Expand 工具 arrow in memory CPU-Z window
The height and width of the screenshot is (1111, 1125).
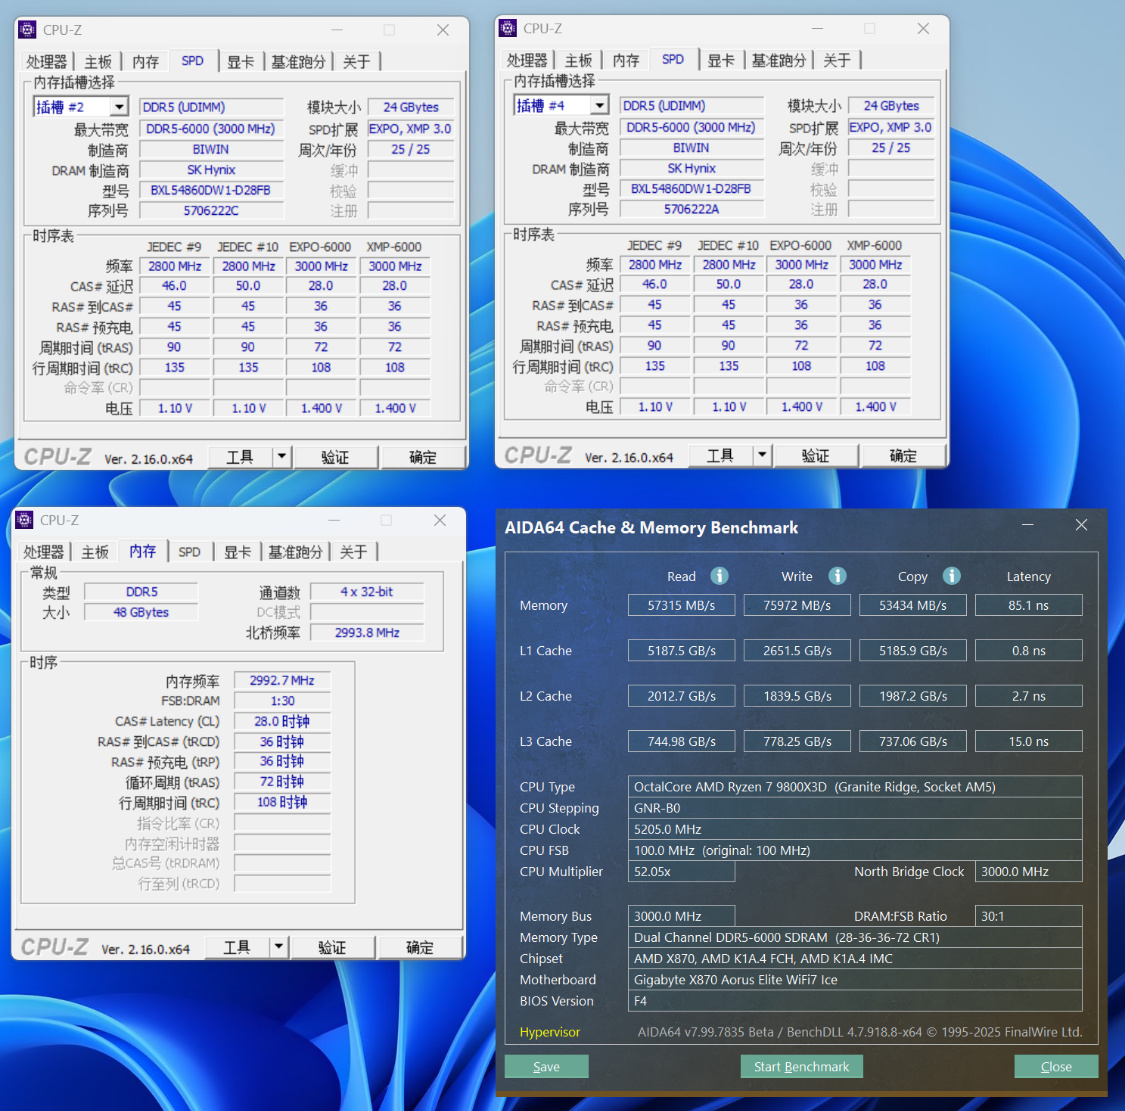click(x=278, y=947)
